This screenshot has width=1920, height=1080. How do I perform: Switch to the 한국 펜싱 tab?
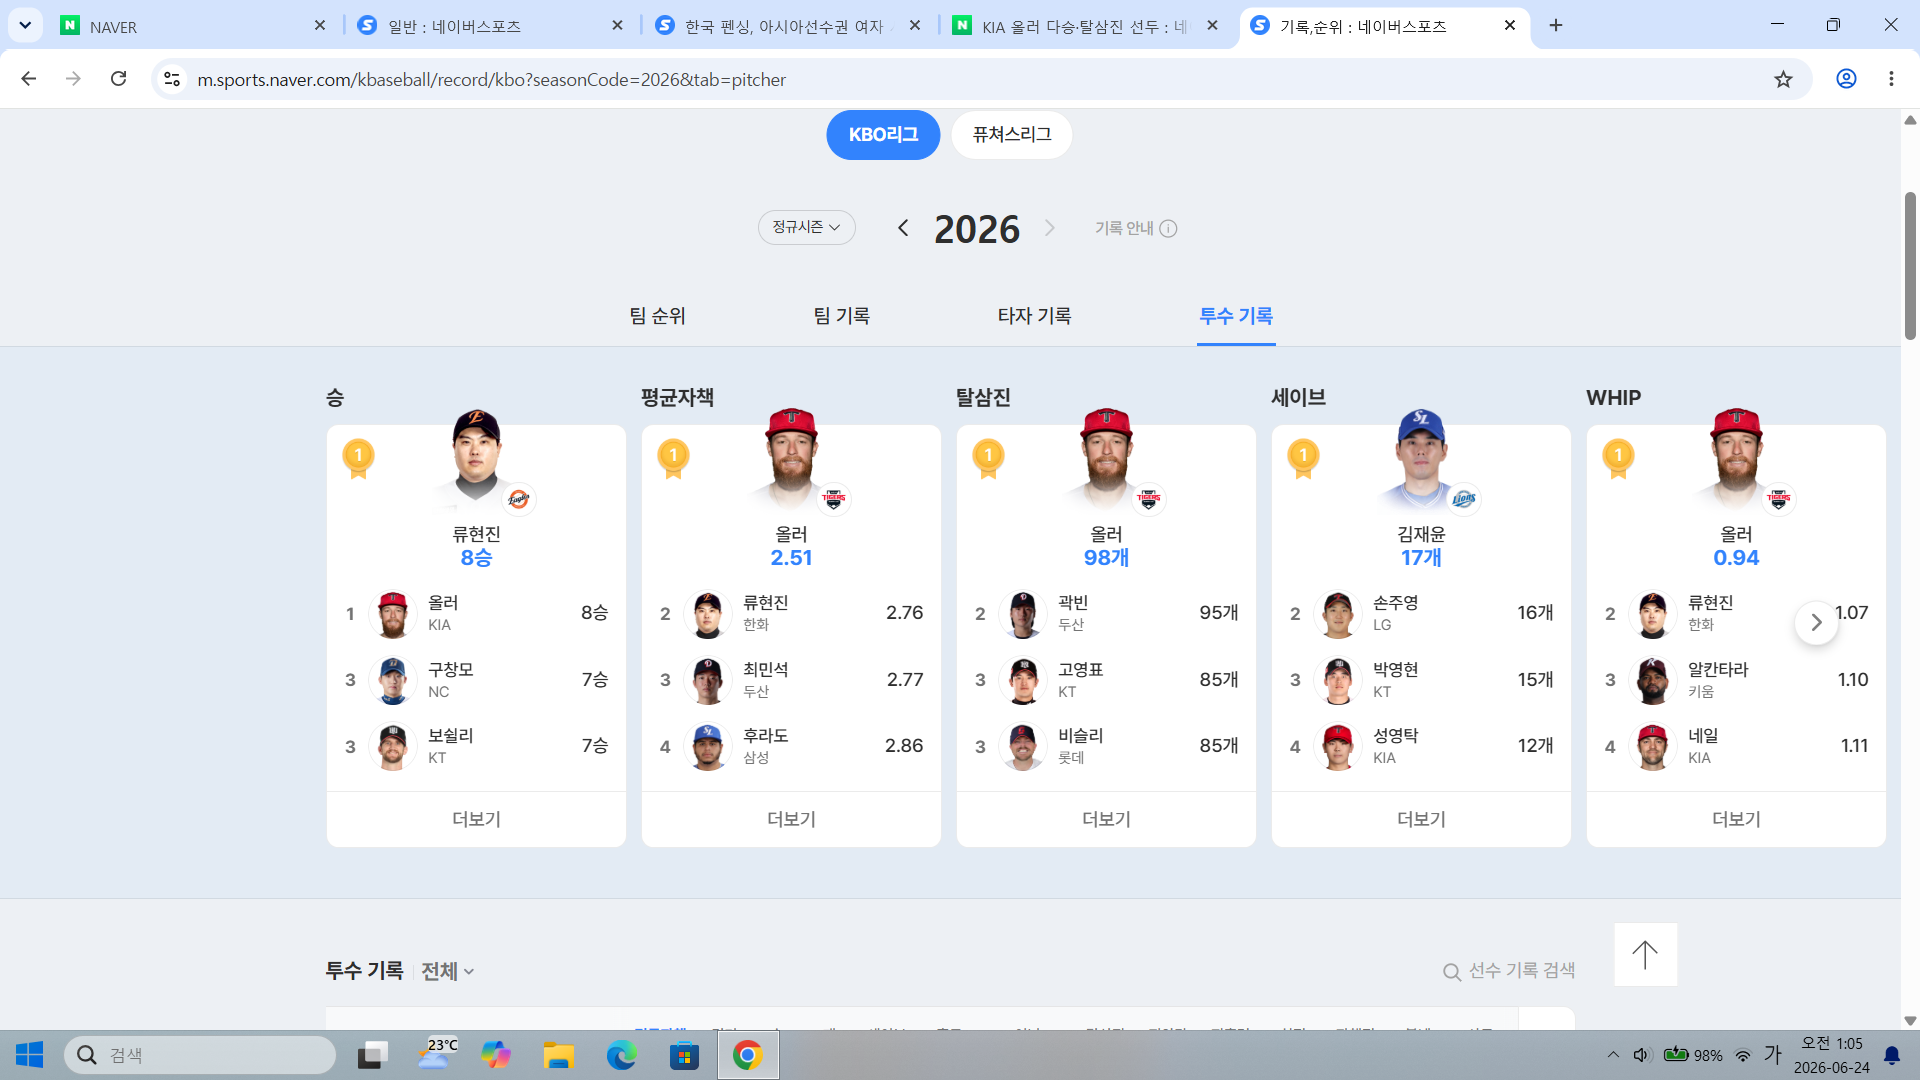[789, 26]
